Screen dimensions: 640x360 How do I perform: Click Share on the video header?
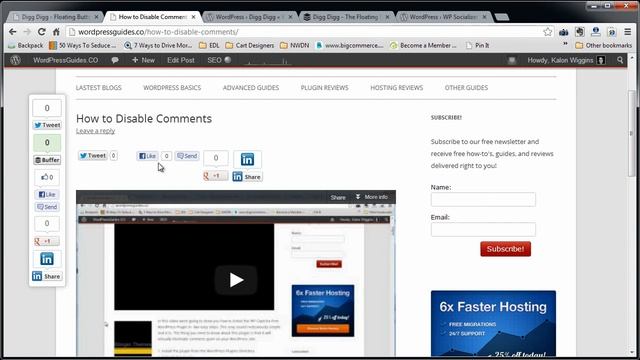[338, 197]
